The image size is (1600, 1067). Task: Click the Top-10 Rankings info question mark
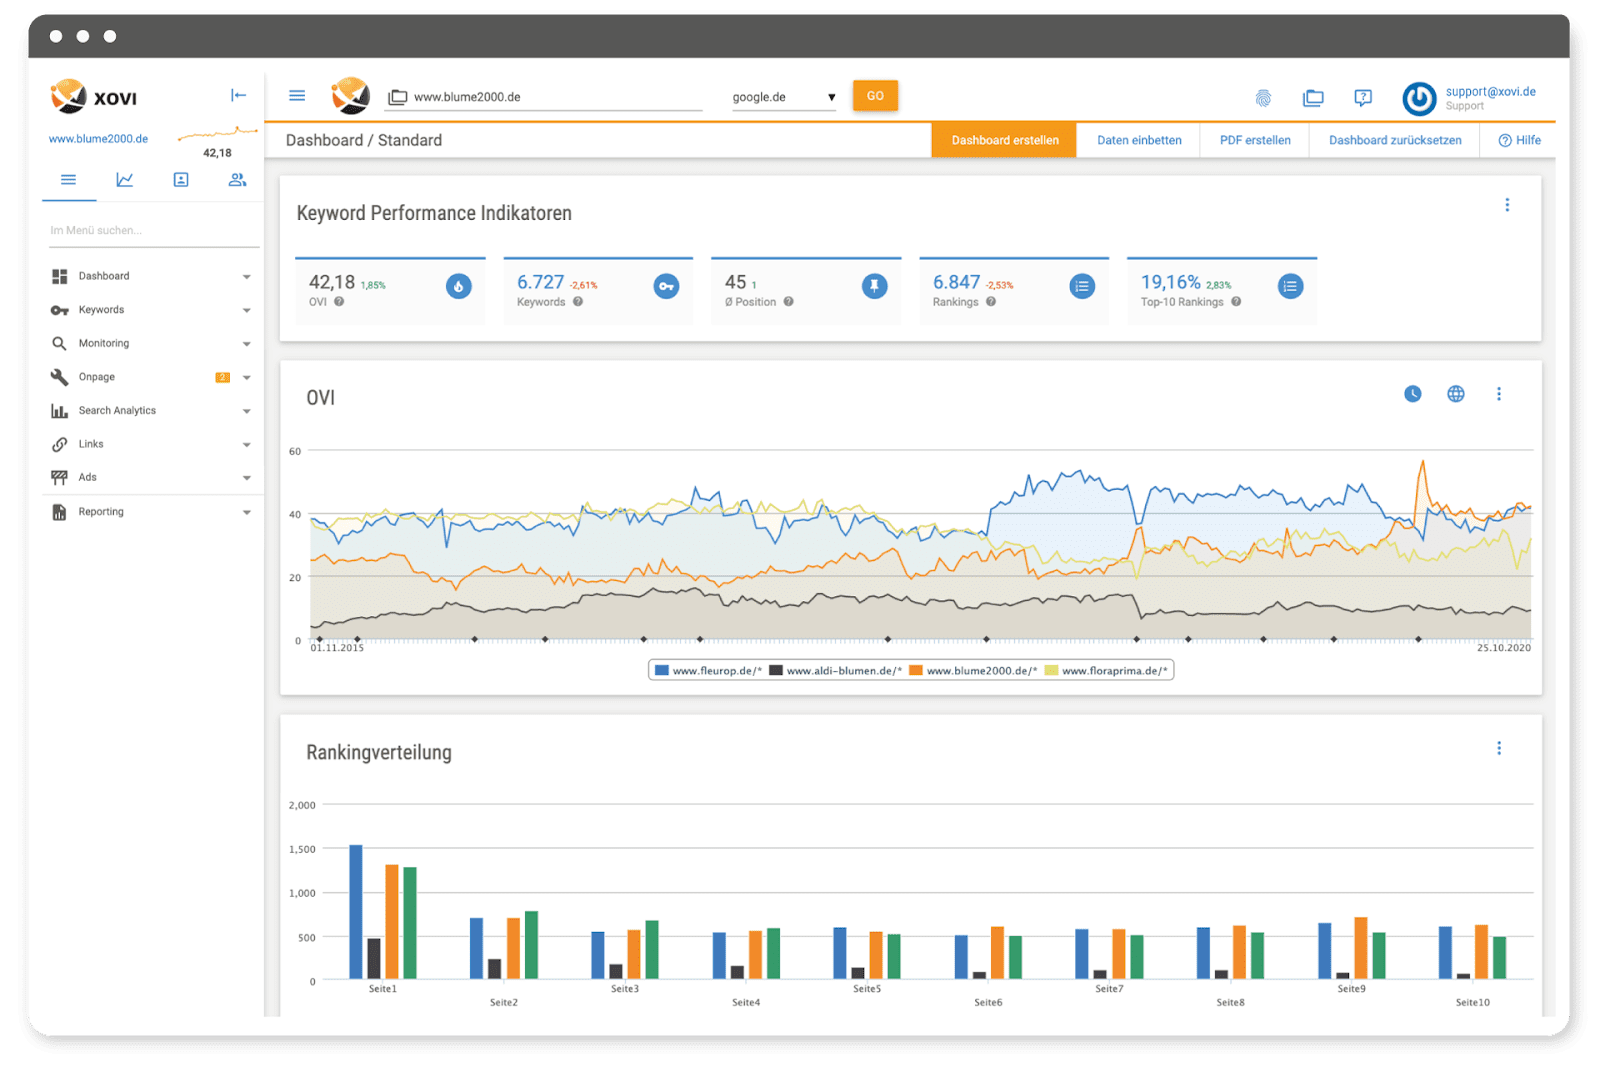[x=1236, y=302]
